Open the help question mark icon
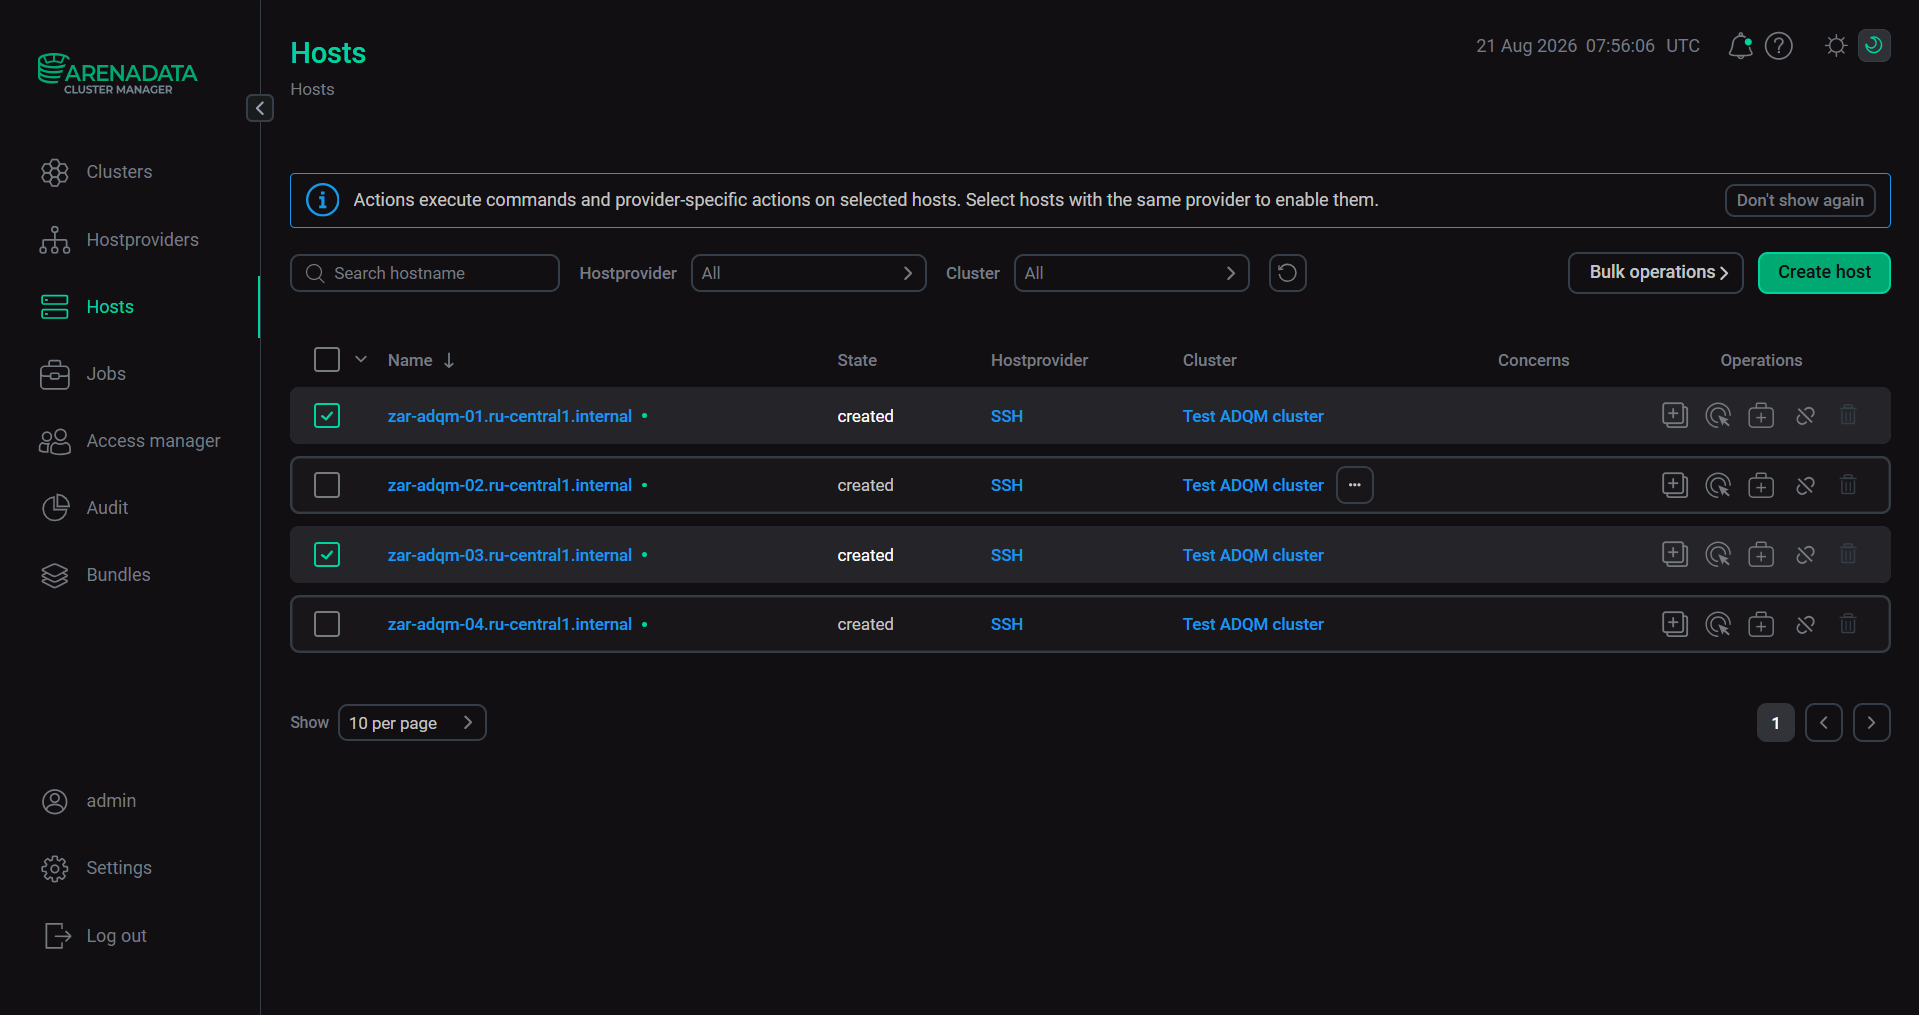Screen dimensions: 1919x1015 tap(1779, 46)
